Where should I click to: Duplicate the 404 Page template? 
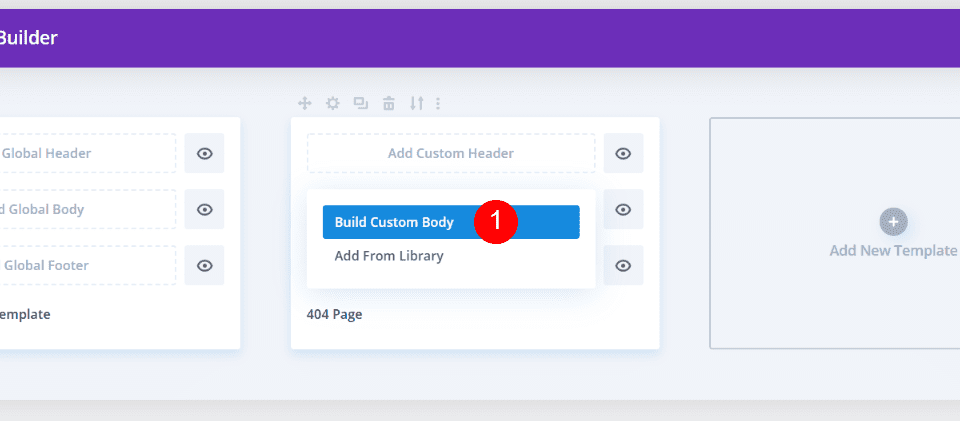(361, 103)
